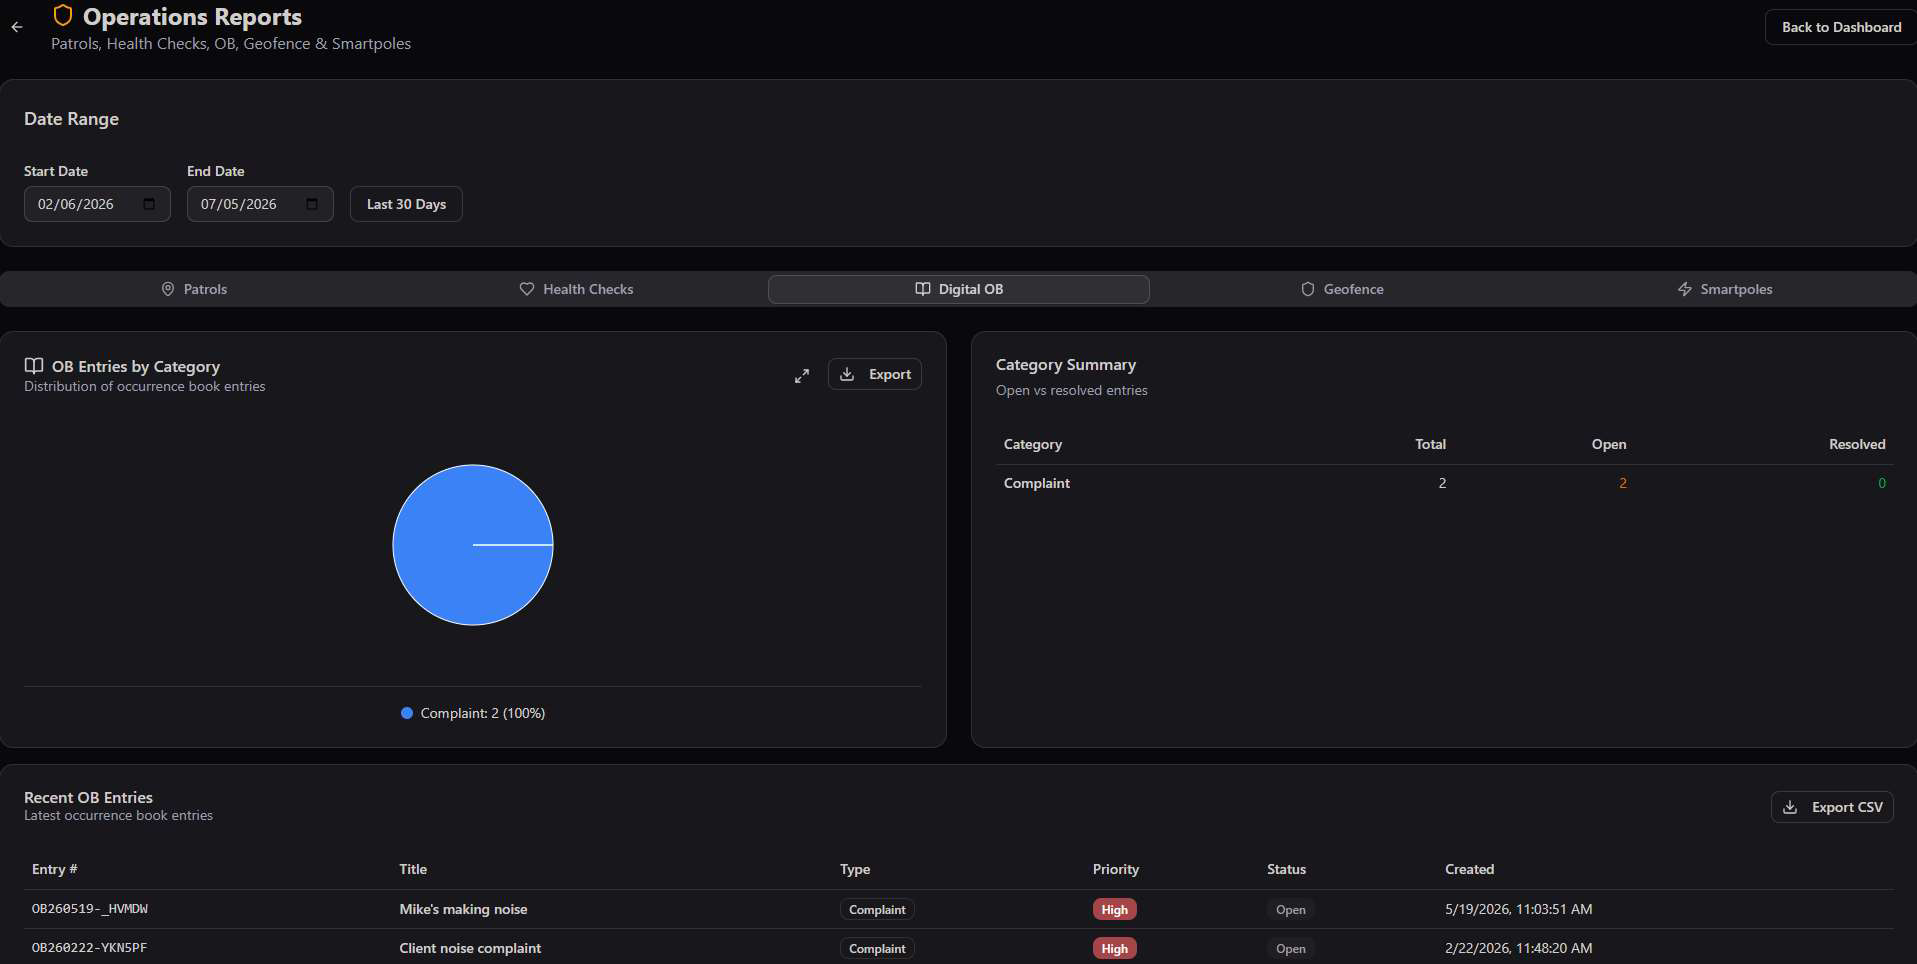Click entry number OB260222-YKN5PF

tap(89, 948)
